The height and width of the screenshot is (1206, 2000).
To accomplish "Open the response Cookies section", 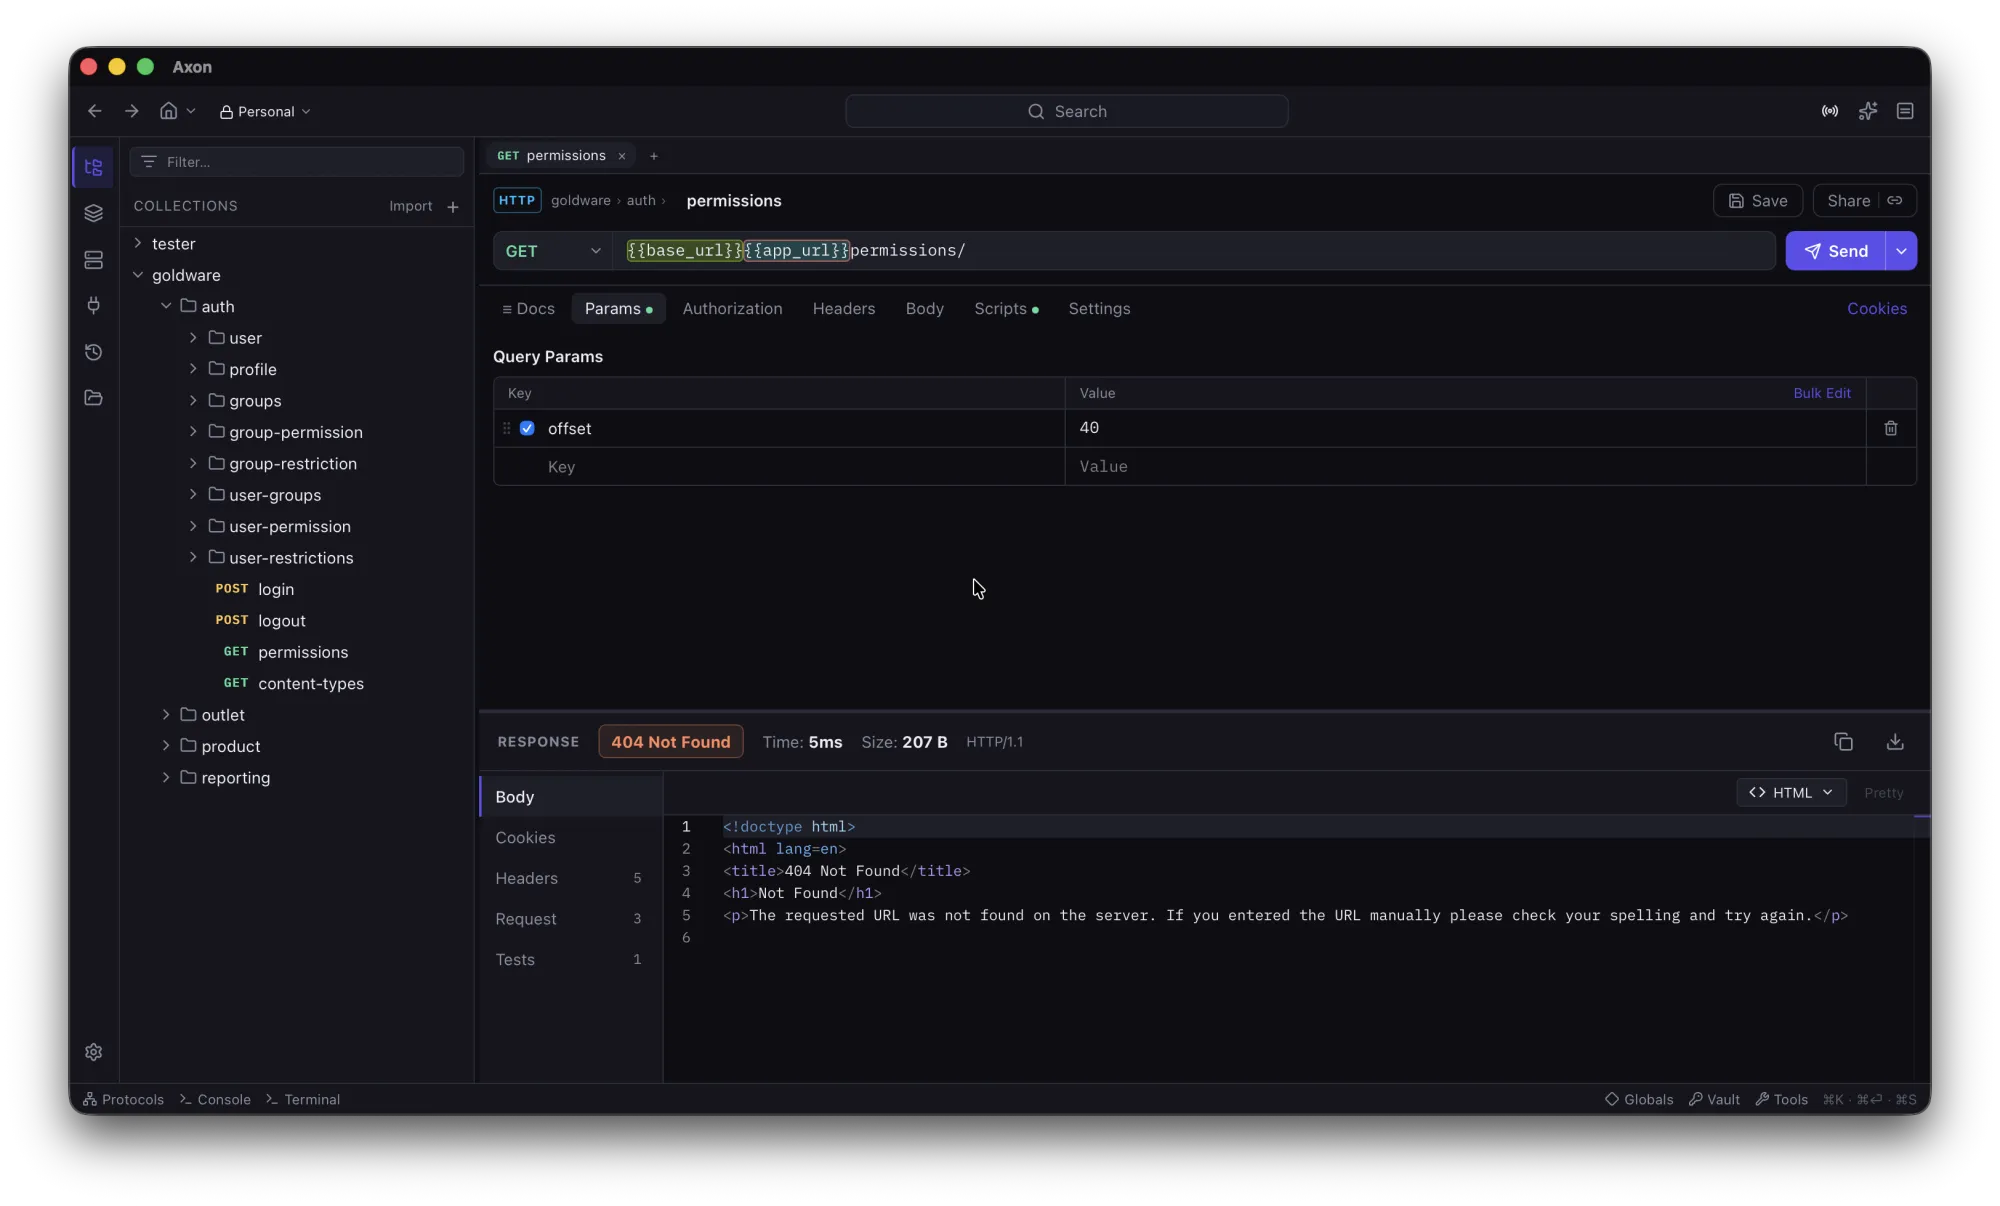I will (570, 838).
